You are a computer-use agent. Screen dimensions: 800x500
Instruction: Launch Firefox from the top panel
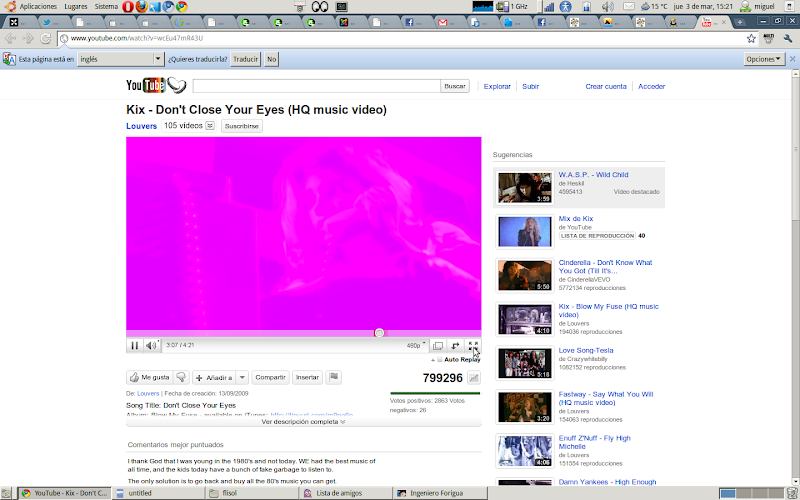(x=141, y=6)
